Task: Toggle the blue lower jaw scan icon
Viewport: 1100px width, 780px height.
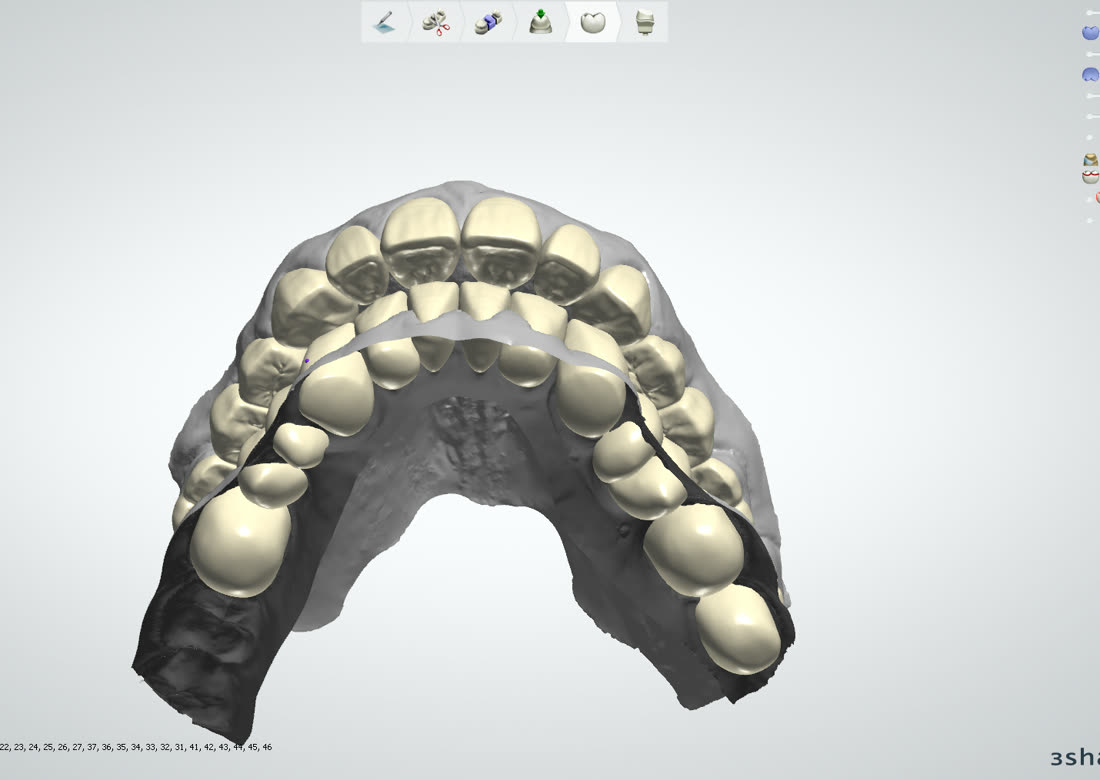Action: pos(1091,74)
